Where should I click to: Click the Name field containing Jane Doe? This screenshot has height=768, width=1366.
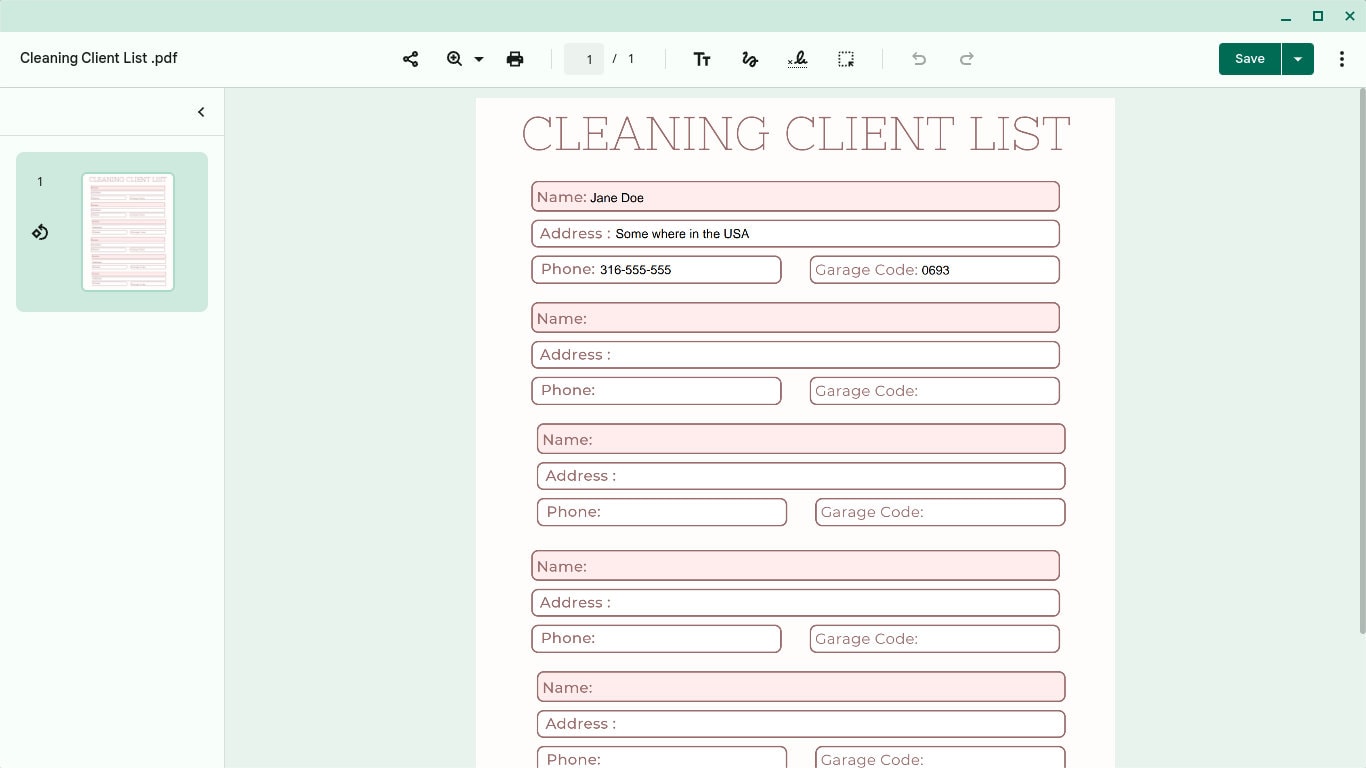coord(795,196)
